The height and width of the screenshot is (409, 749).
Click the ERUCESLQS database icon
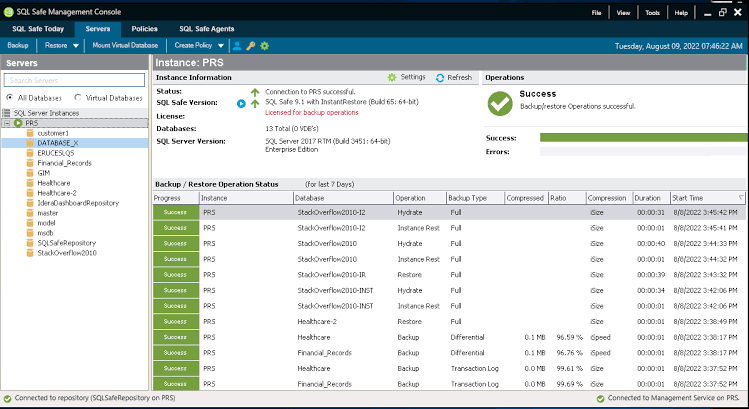coord(30,153)
